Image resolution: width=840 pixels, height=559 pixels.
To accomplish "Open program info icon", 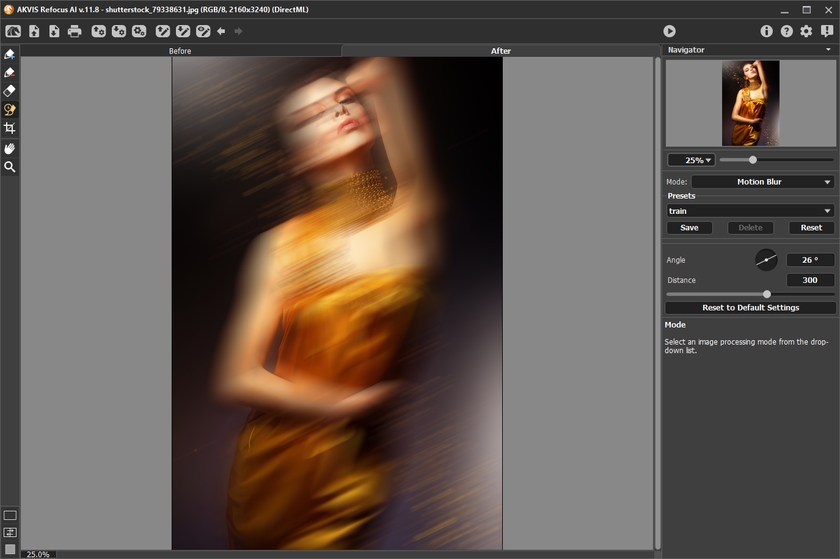I will pos(767,31).
